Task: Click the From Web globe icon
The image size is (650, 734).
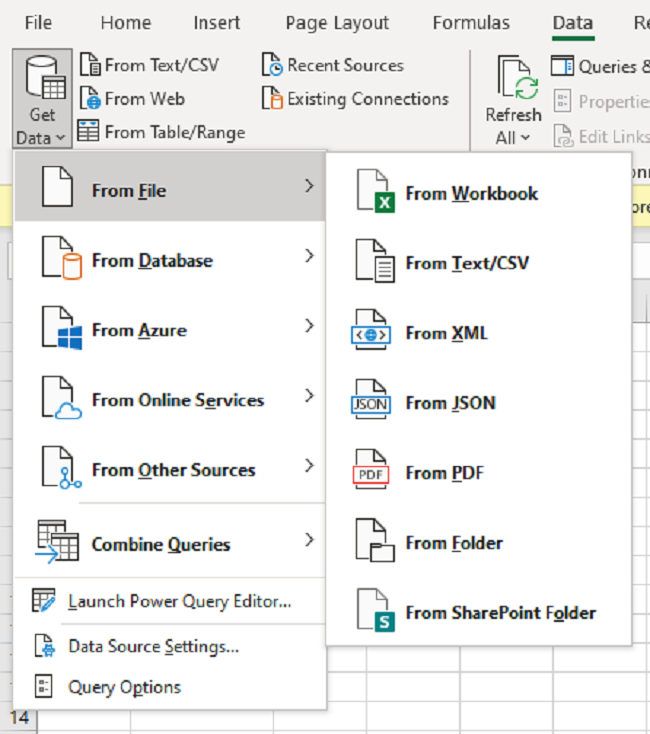Action: coord(89,99)
